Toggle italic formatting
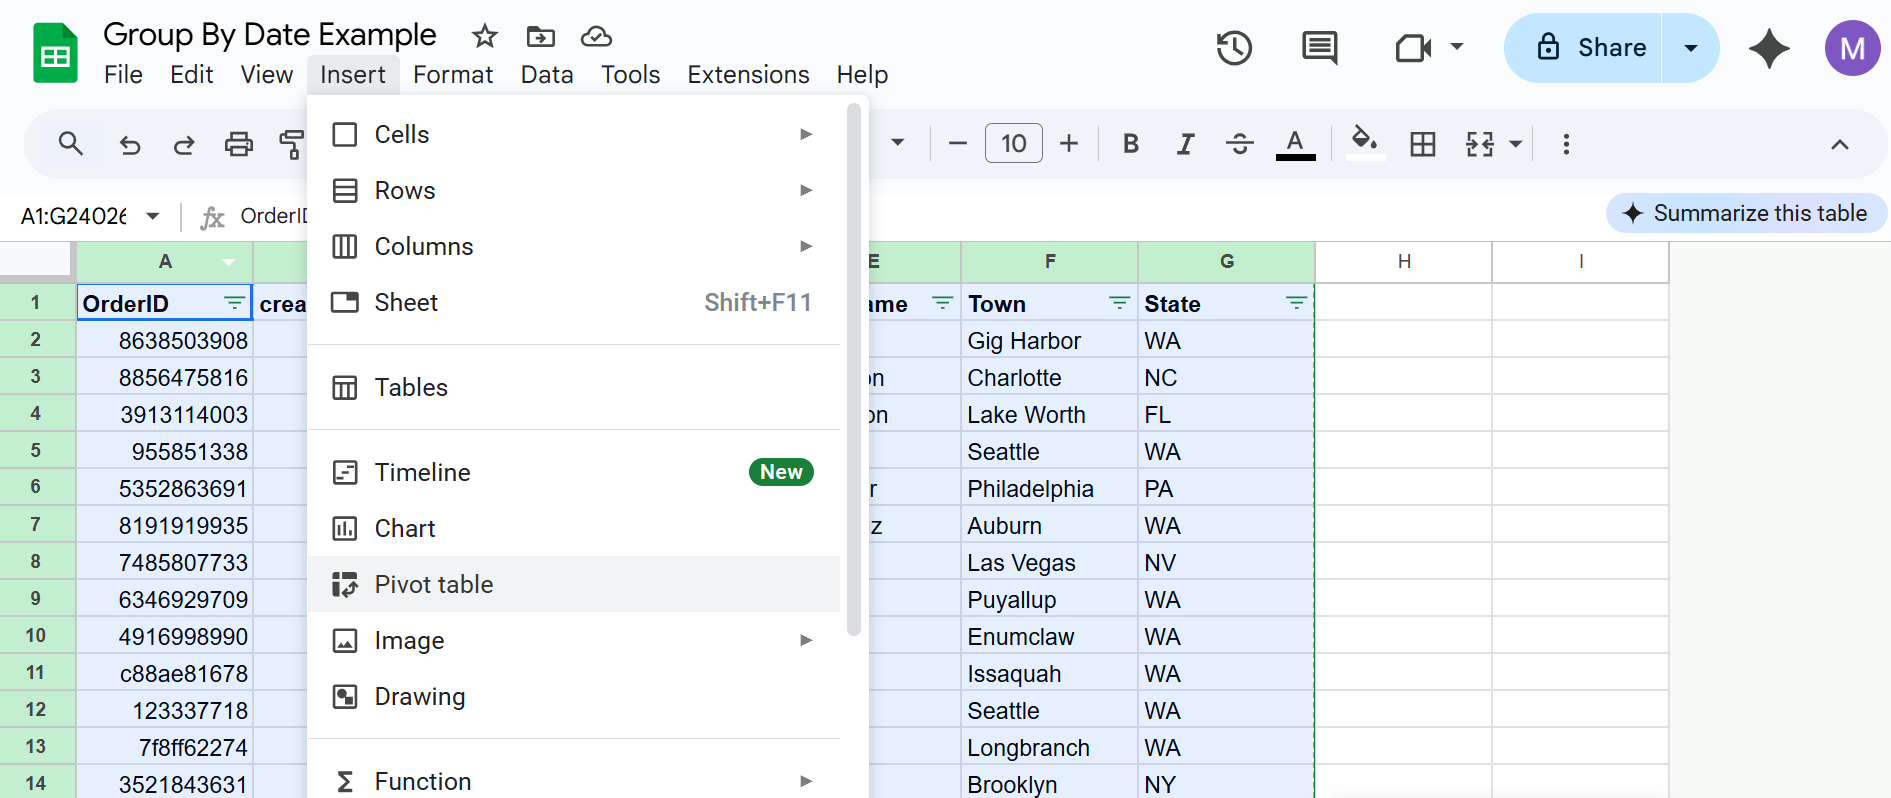This screenshot has height=798, width=1891. tap(1185, 144)
